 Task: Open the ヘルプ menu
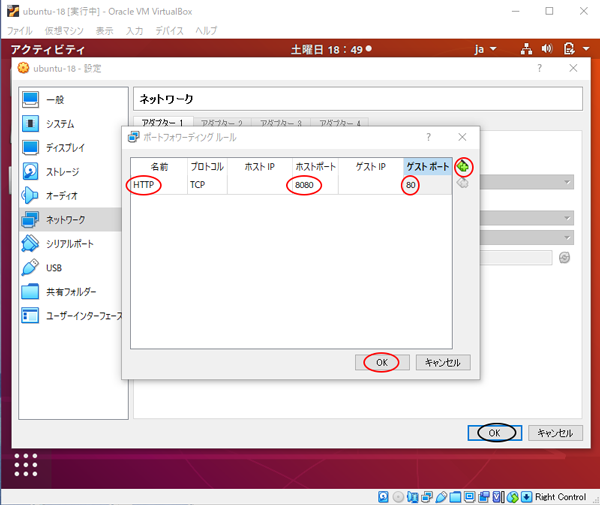[206, 31]
